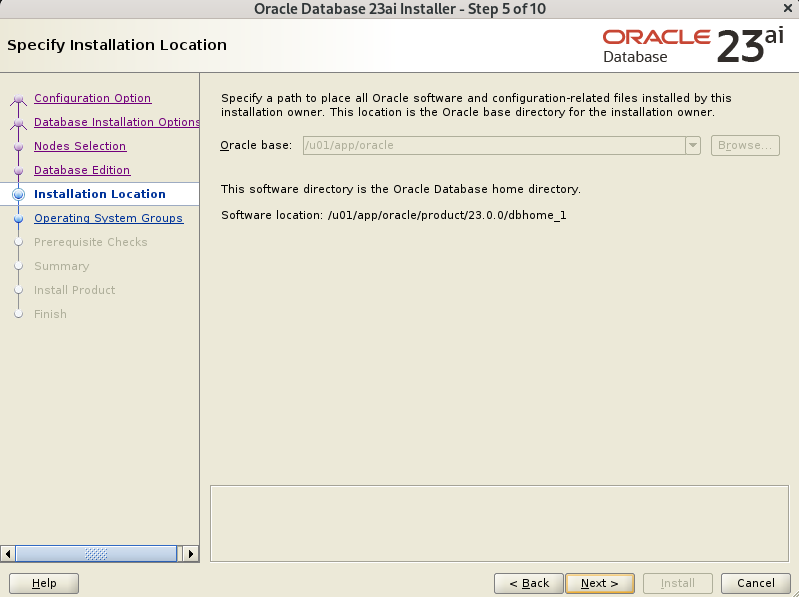This screenshot has height=597, width=799.
Task: Click the Finish step label
Action: [50, 314]
